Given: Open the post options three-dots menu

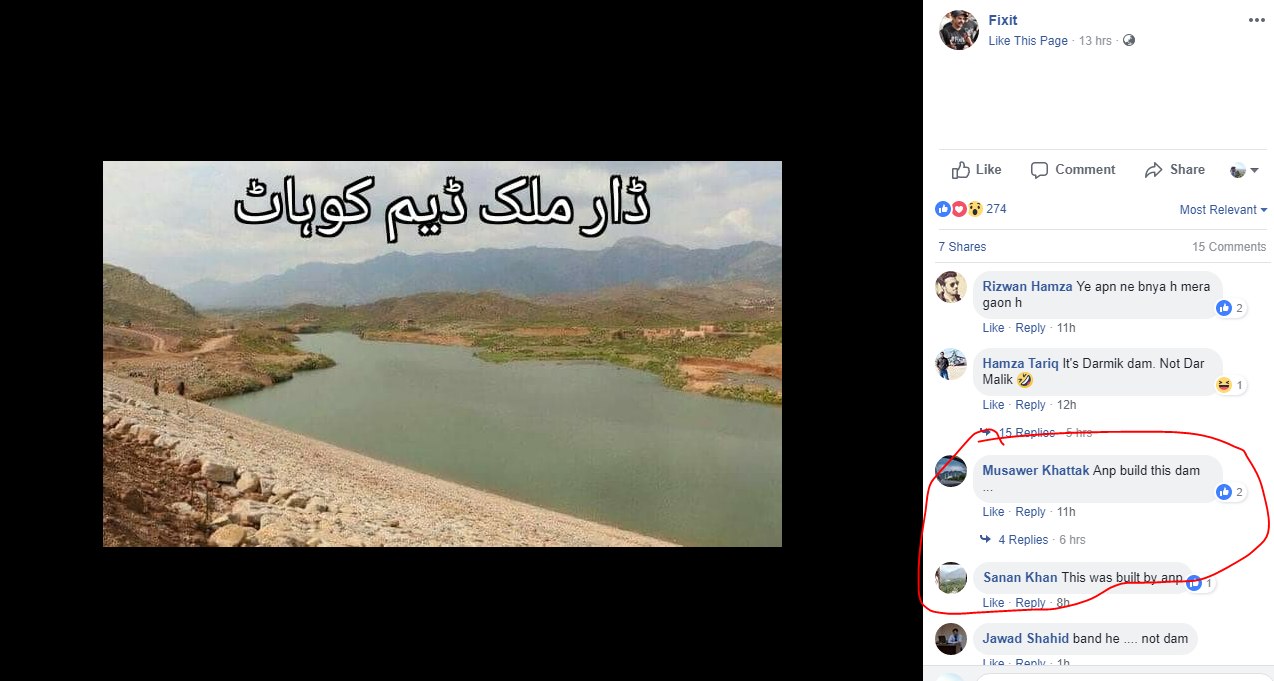Looking at the screenshot, I should 1256,20.
